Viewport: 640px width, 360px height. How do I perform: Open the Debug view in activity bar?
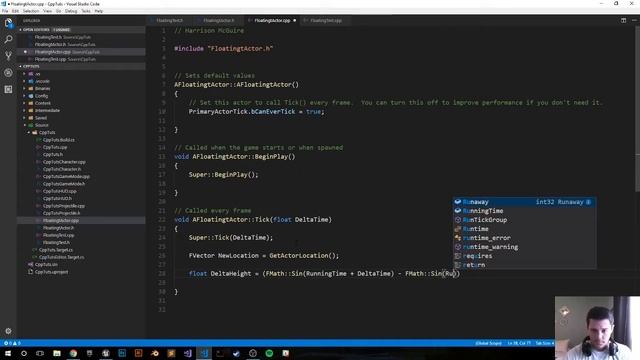click(x=8, y=73)
